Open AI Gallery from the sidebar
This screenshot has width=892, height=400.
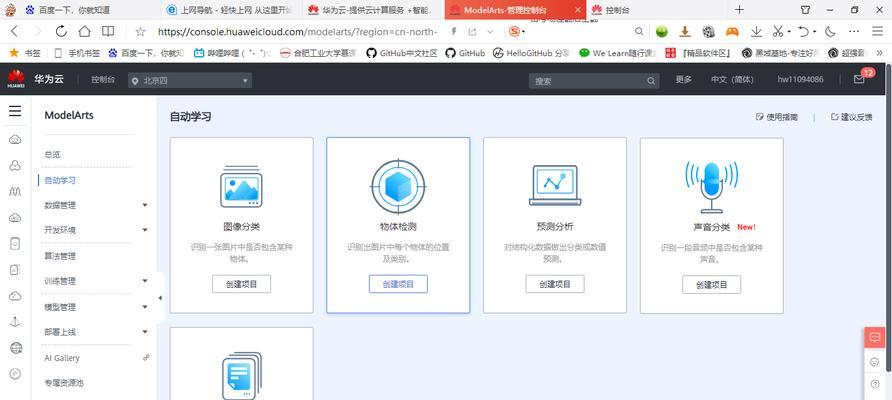(62, 357)
